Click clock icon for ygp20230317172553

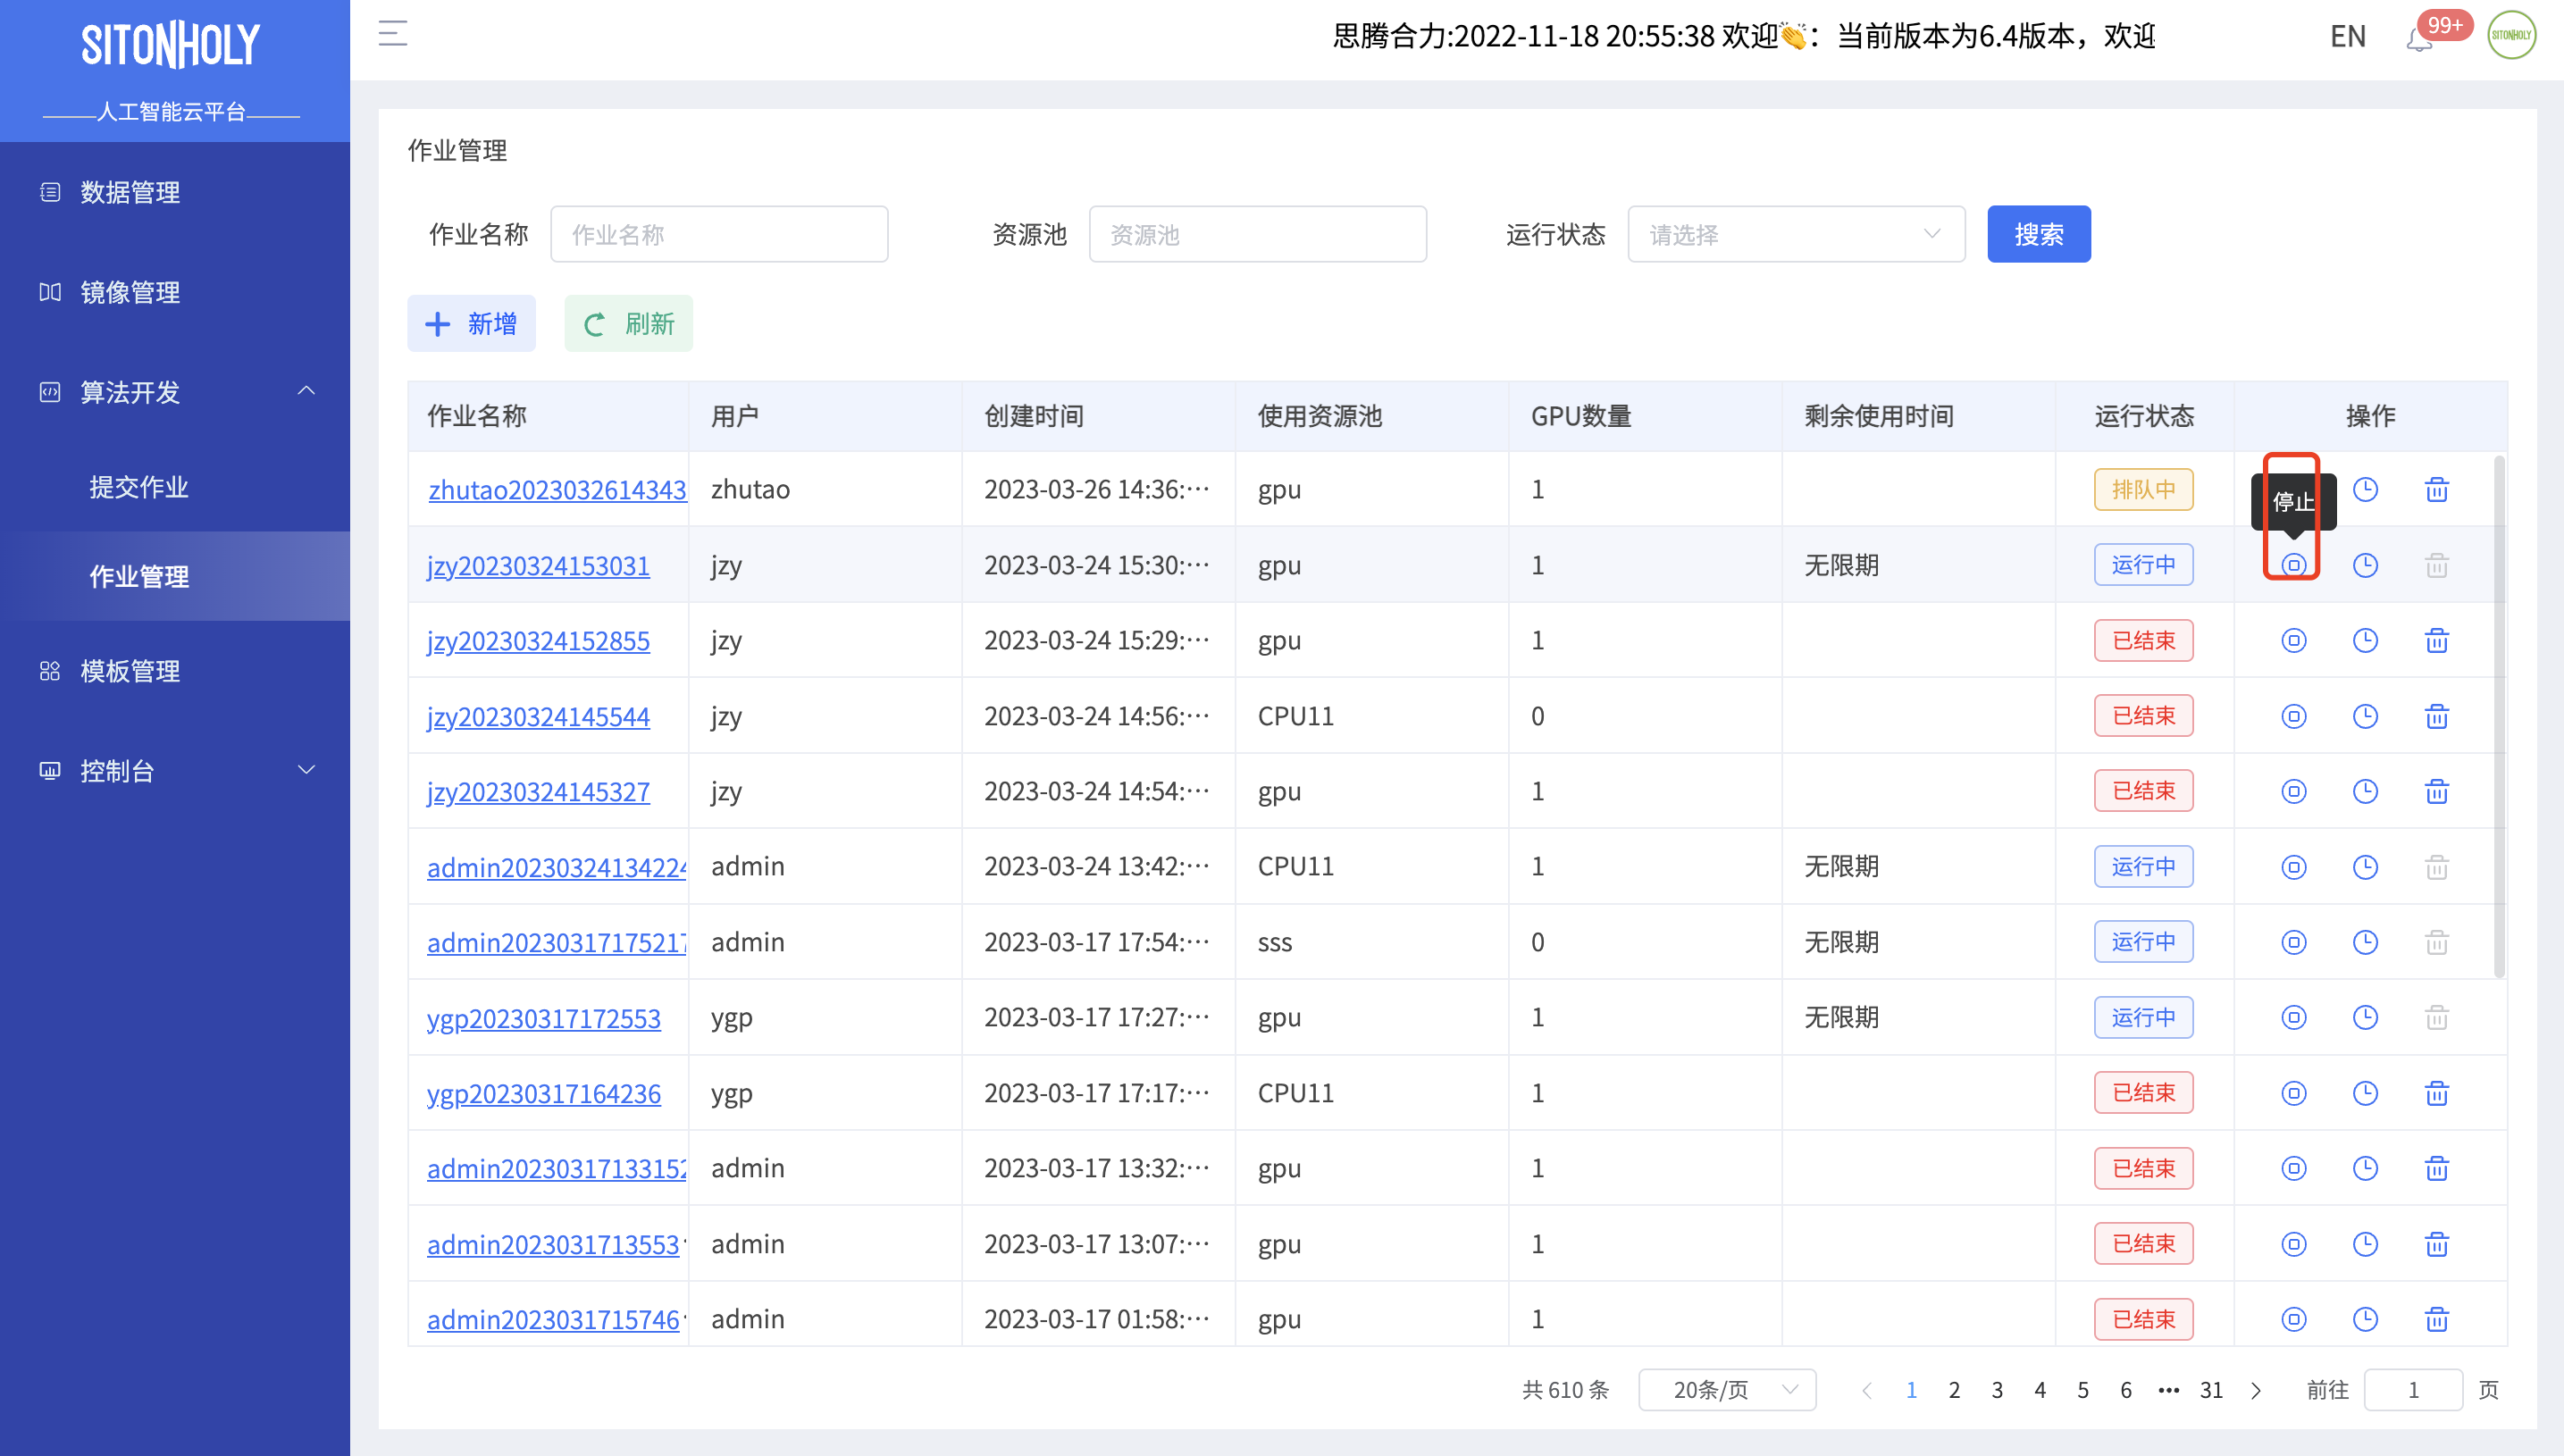2365,1017
